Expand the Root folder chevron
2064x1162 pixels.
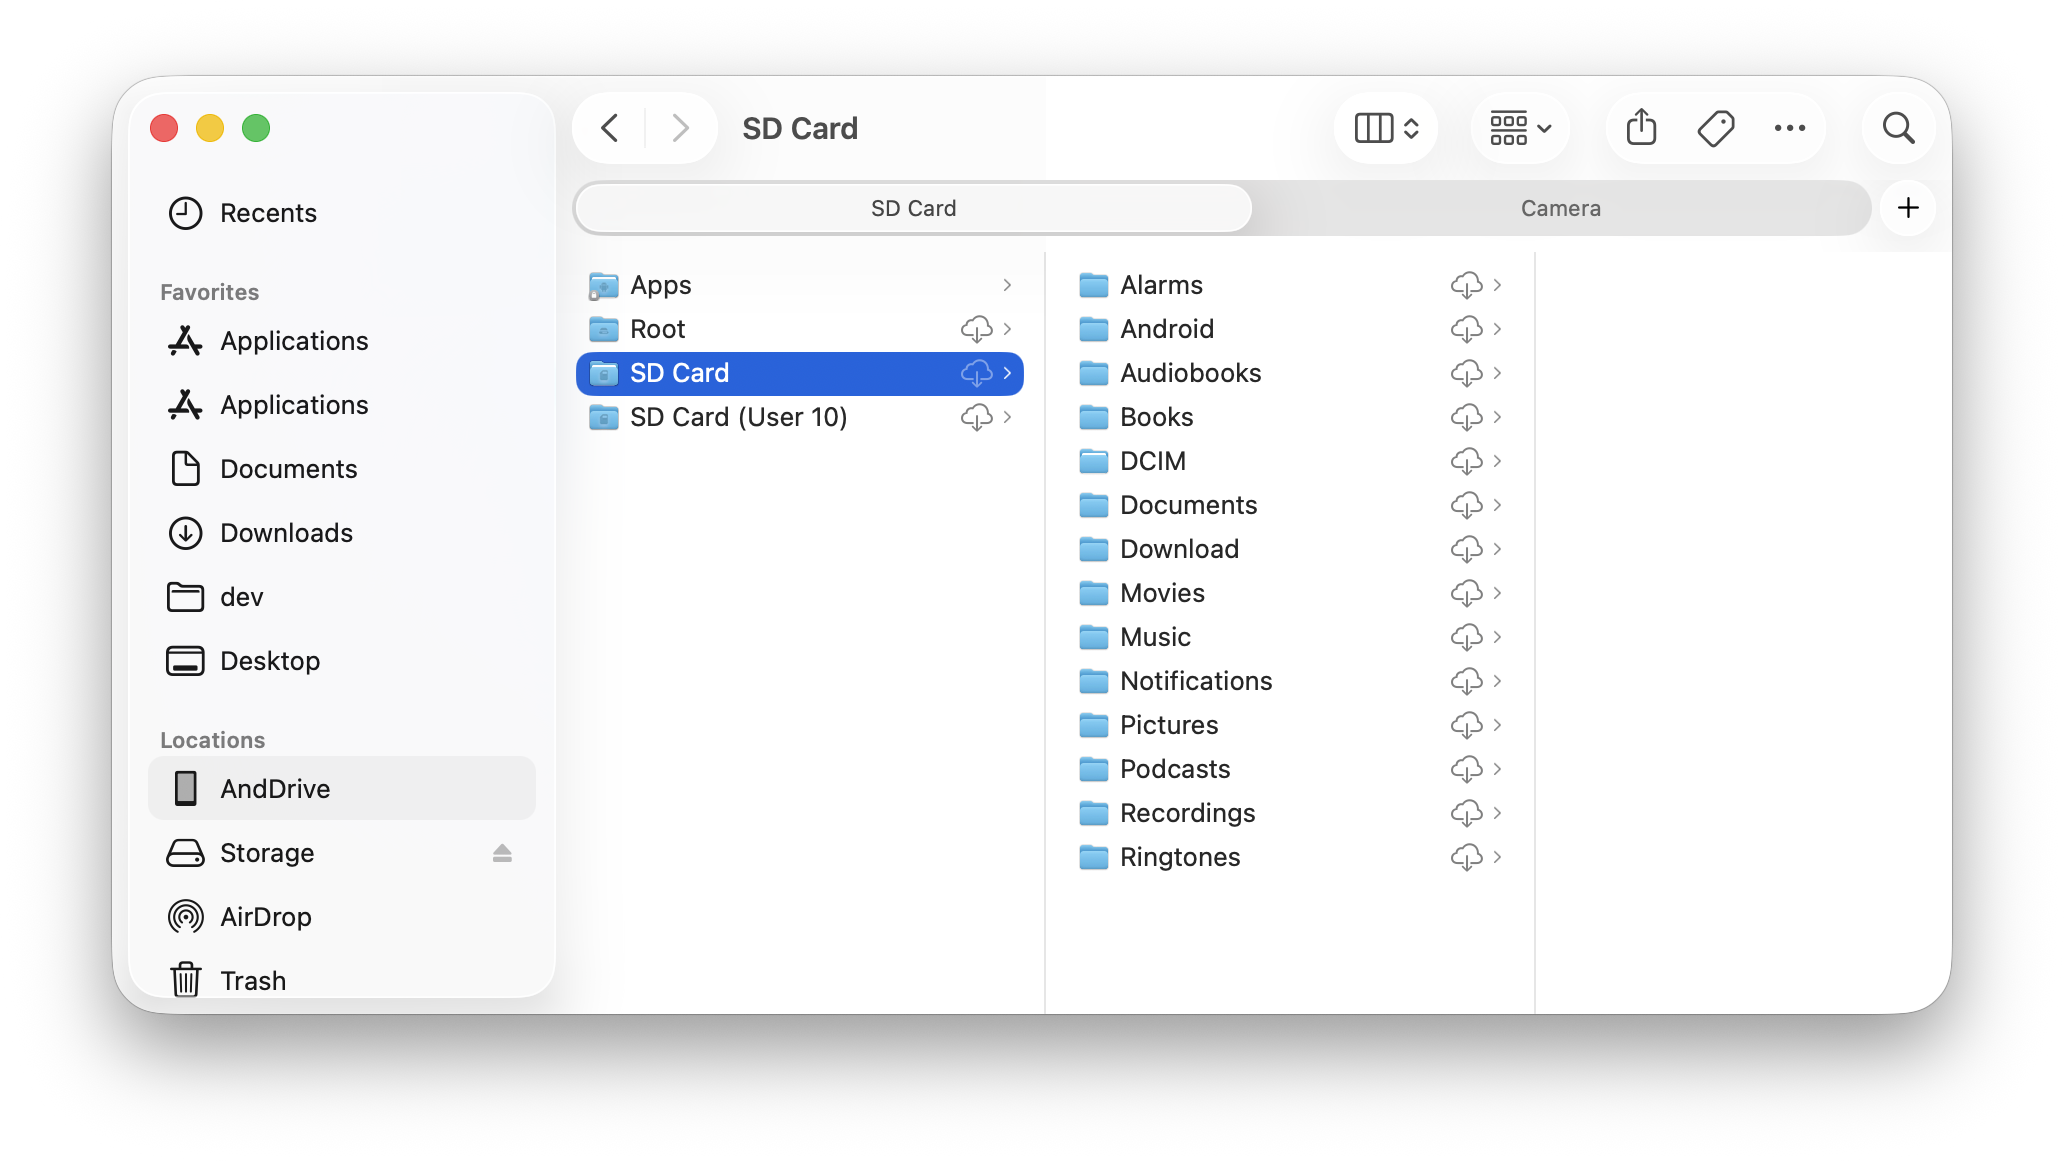tap(1007, 329)
